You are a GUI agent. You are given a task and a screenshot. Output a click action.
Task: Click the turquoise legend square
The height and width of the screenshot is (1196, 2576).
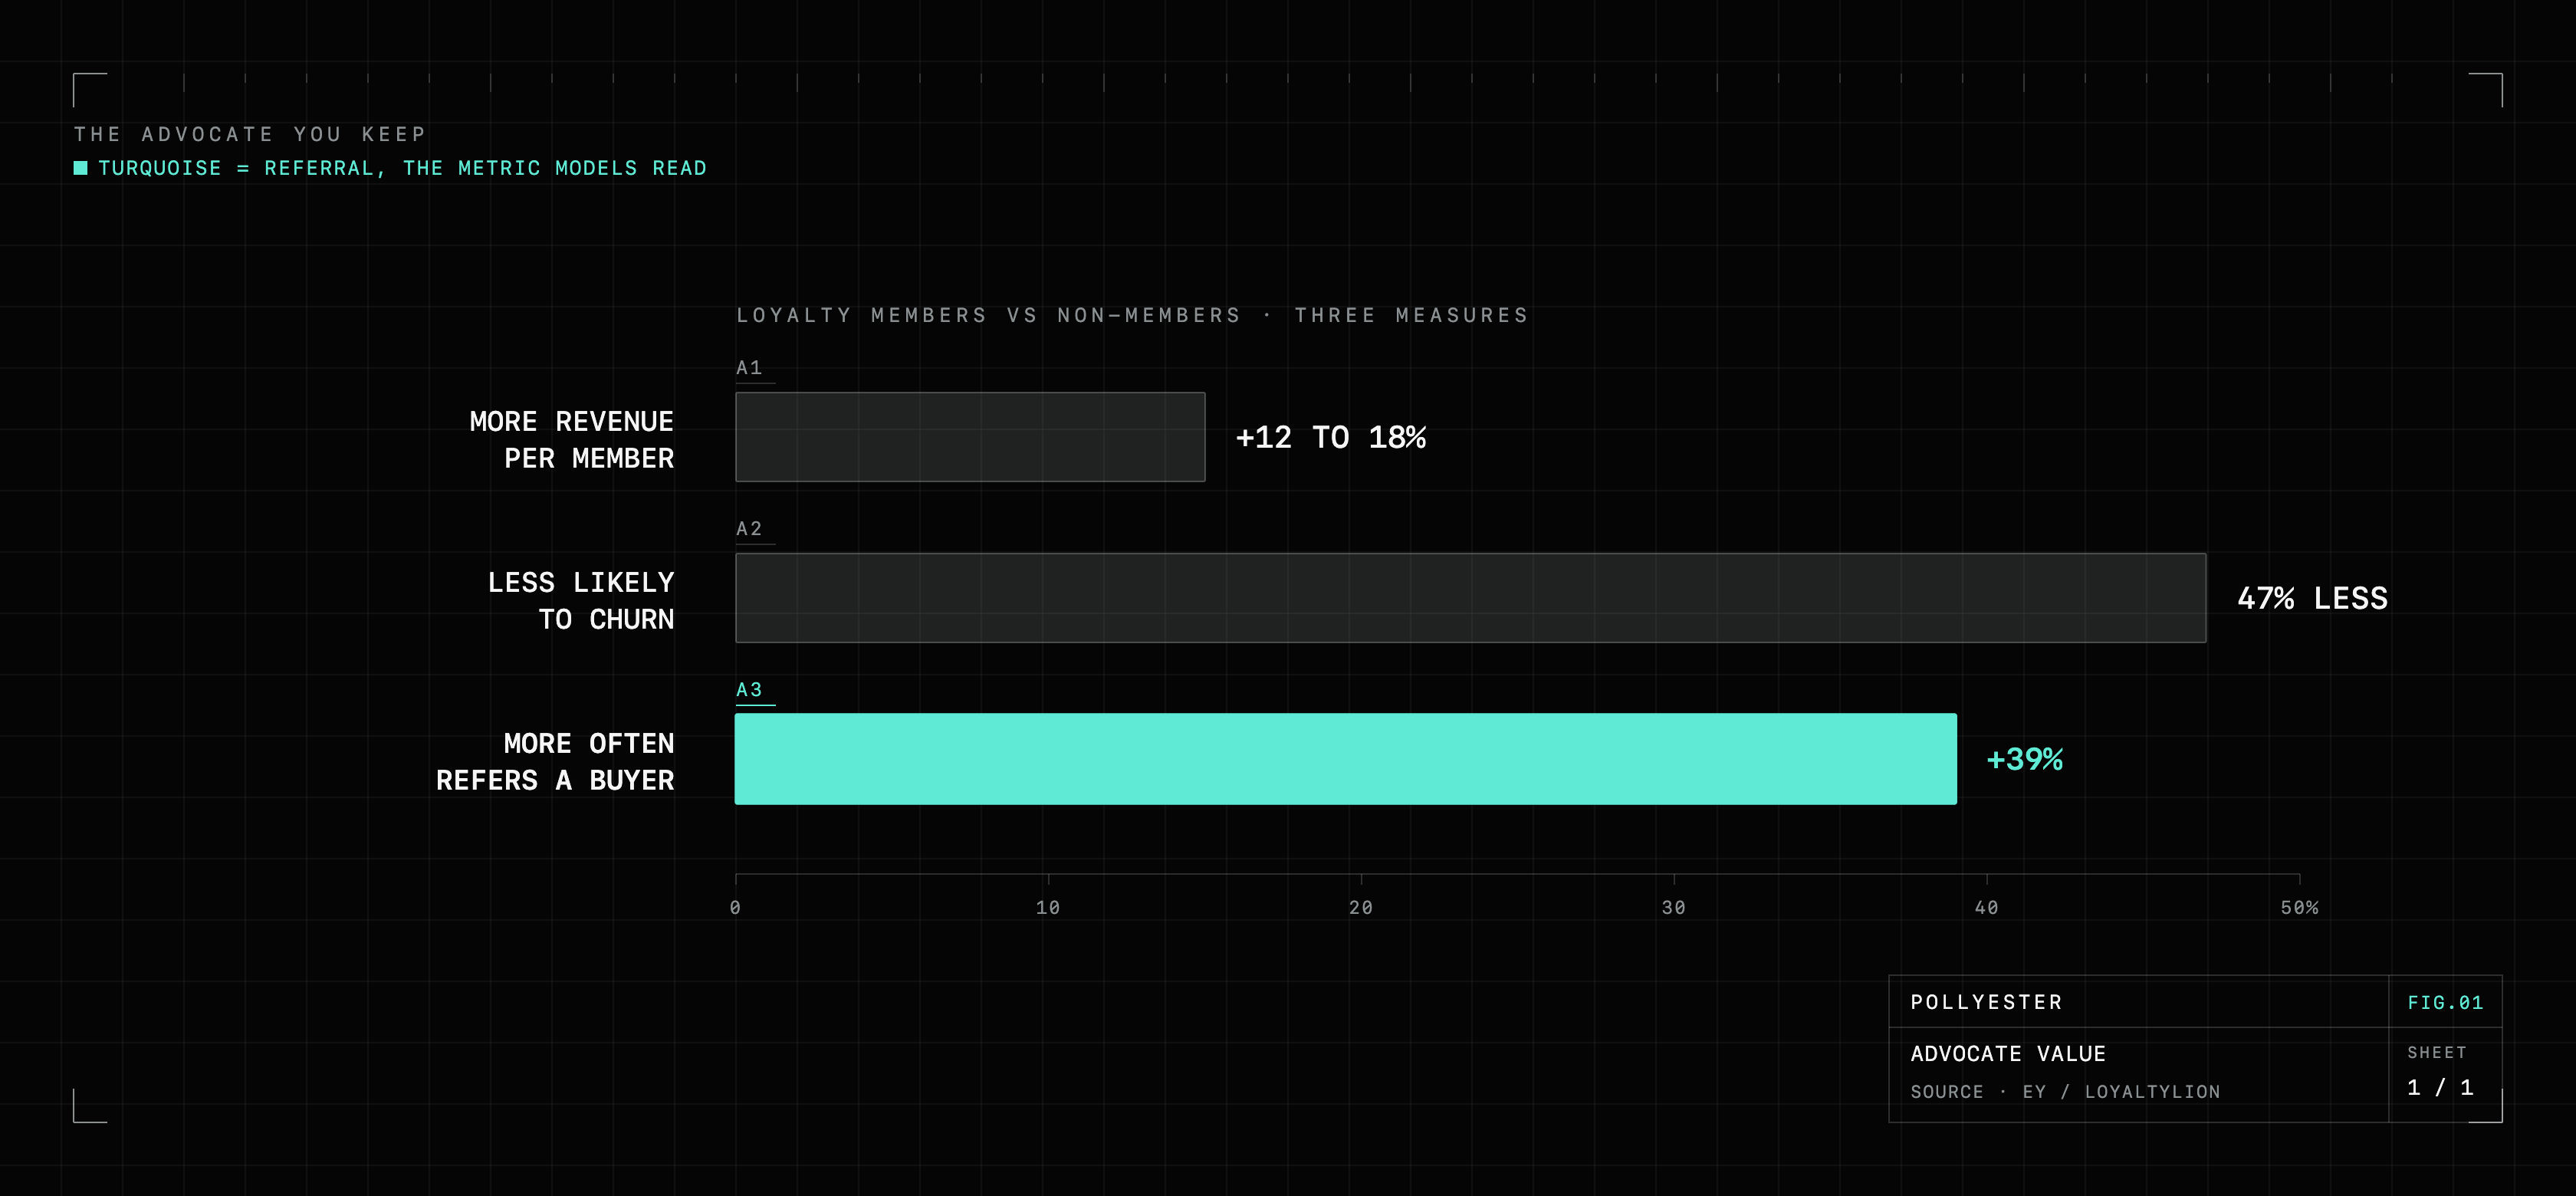point(81,168)
